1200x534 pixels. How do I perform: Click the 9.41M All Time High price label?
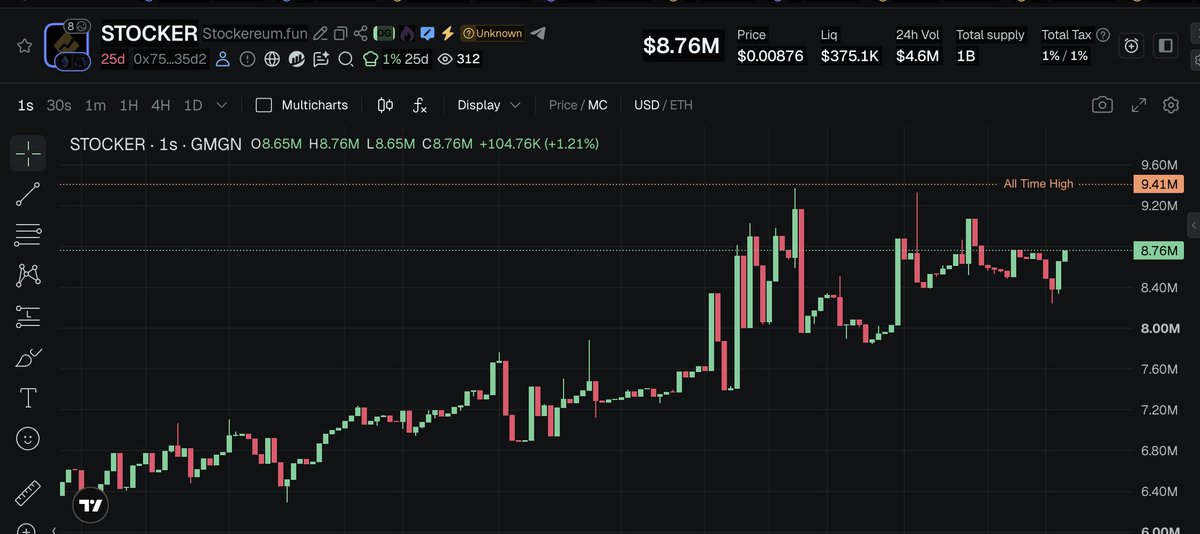click(x=1158, y=184)
